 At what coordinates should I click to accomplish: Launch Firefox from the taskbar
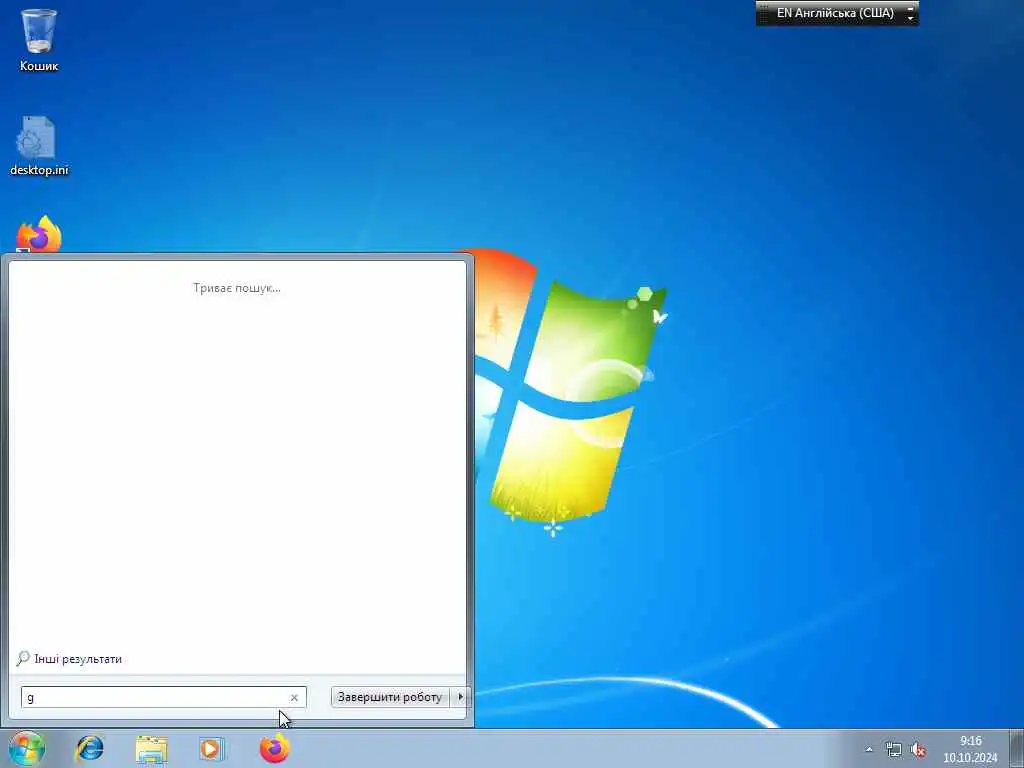275,748
